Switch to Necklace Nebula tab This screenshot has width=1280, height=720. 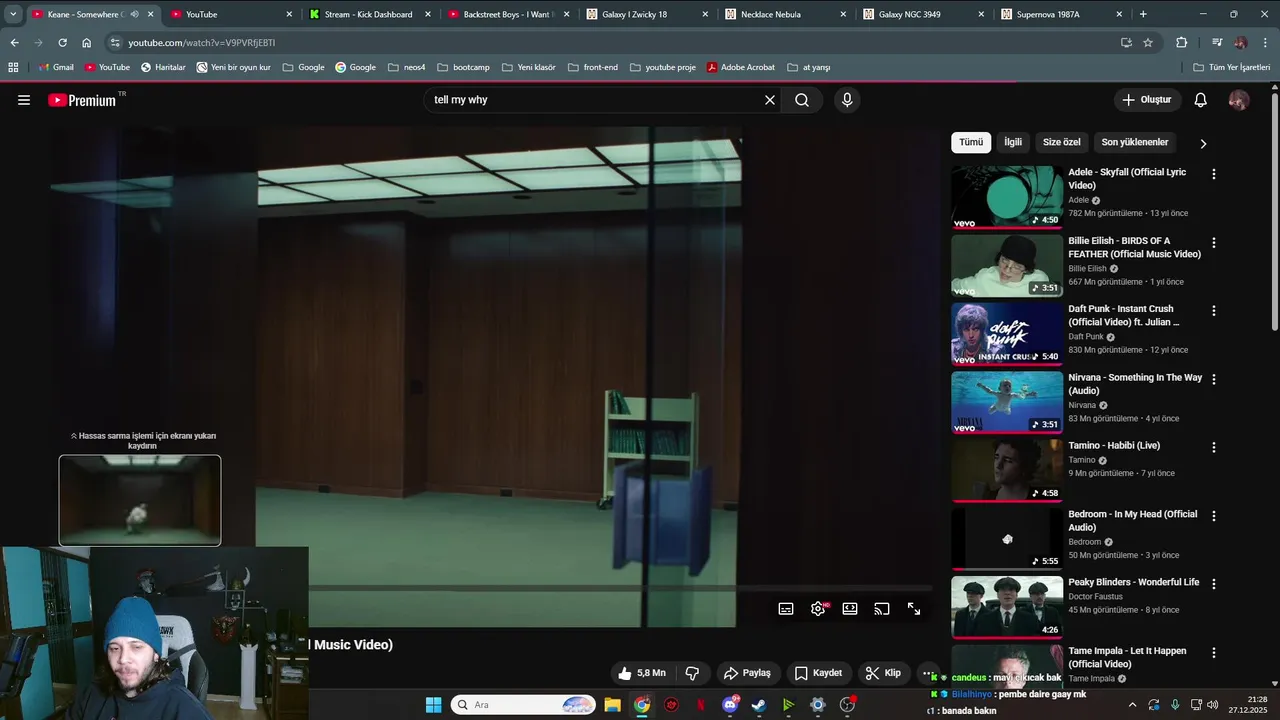[x=783, y=14]
